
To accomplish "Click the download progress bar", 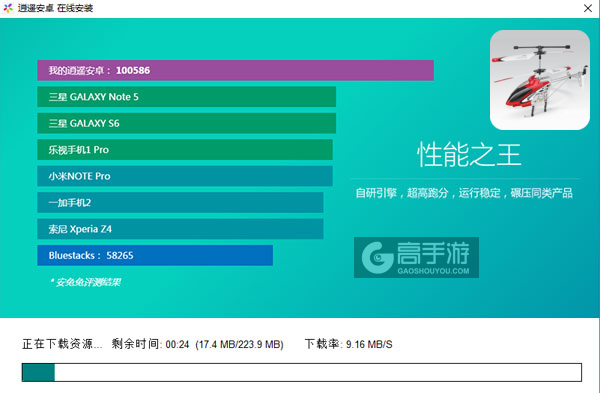I will click(x=302, y=372).
